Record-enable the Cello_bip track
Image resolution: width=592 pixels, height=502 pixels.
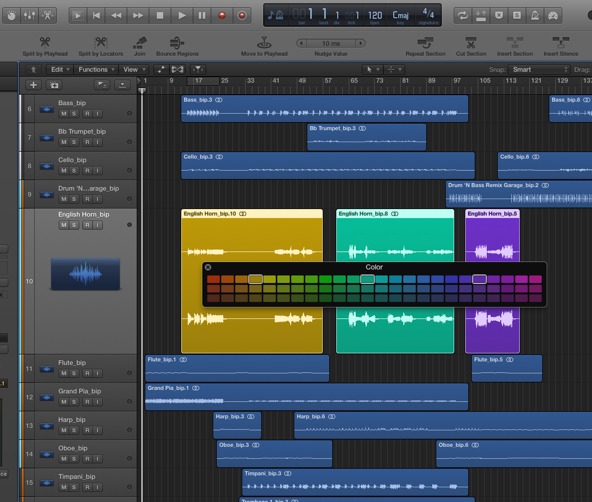87,171
